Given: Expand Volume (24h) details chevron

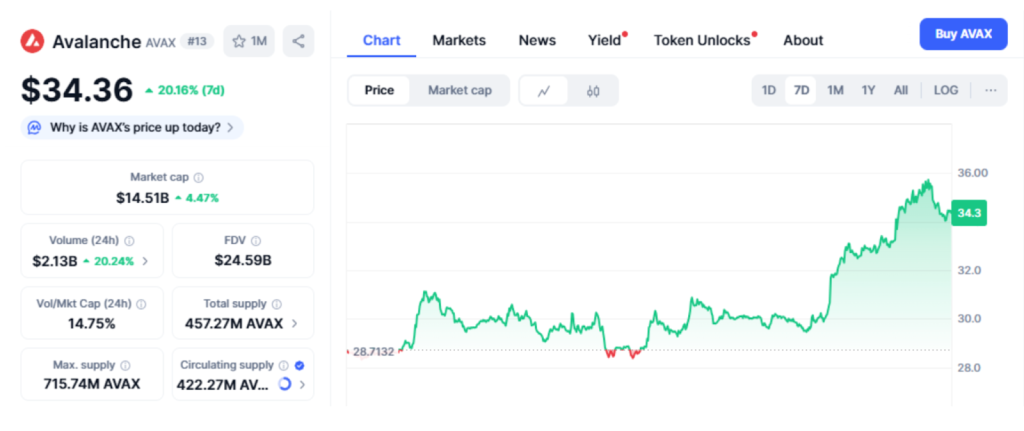Looking at the screenshot, I should [x=145, y=261].
